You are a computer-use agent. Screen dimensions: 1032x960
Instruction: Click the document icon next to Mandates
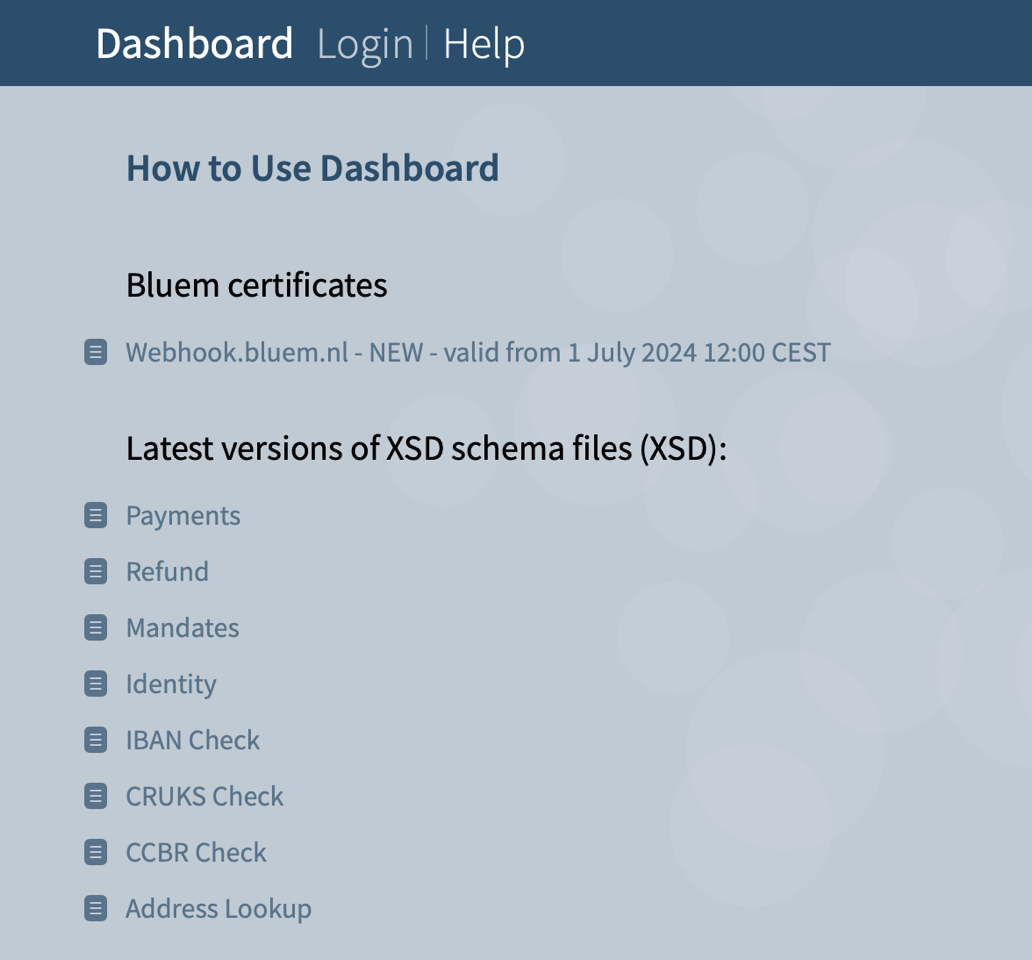coord(95,628)
